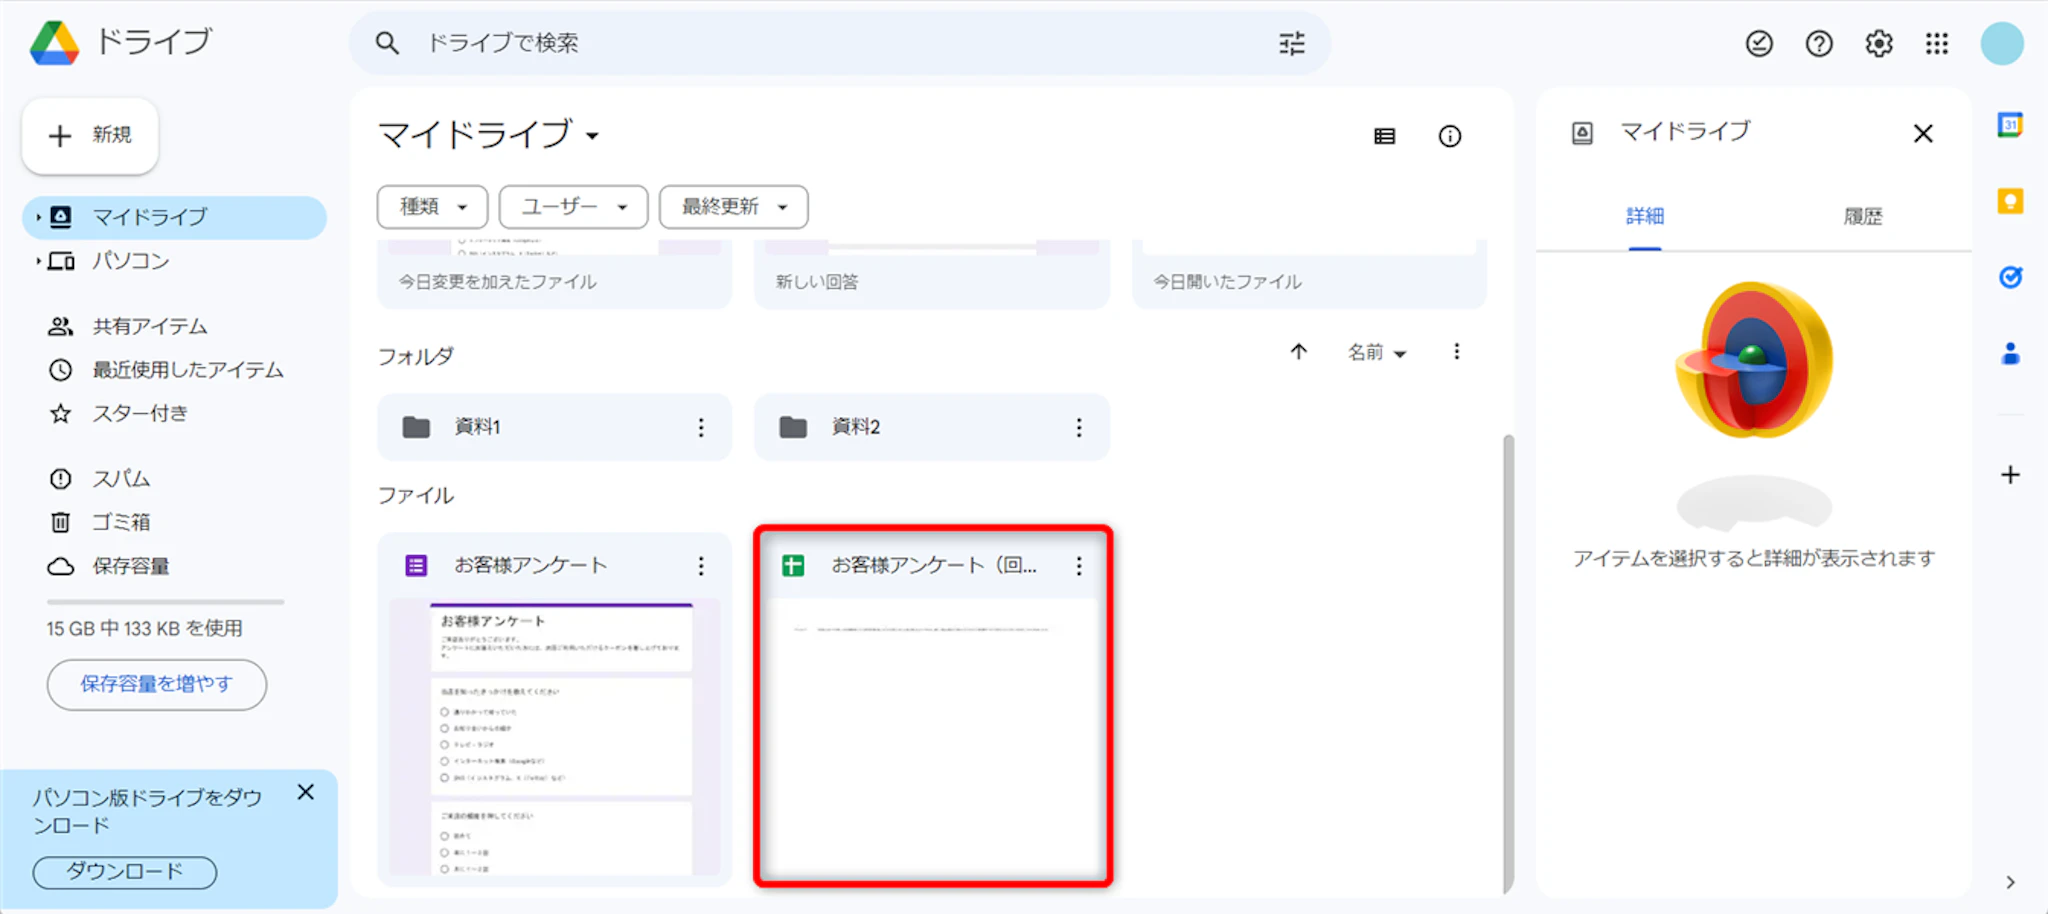Viewport: 2048px width, 914px height.
Task: Open the settings gear menu
Action: pyautogui.click(x=1878, y=43)
